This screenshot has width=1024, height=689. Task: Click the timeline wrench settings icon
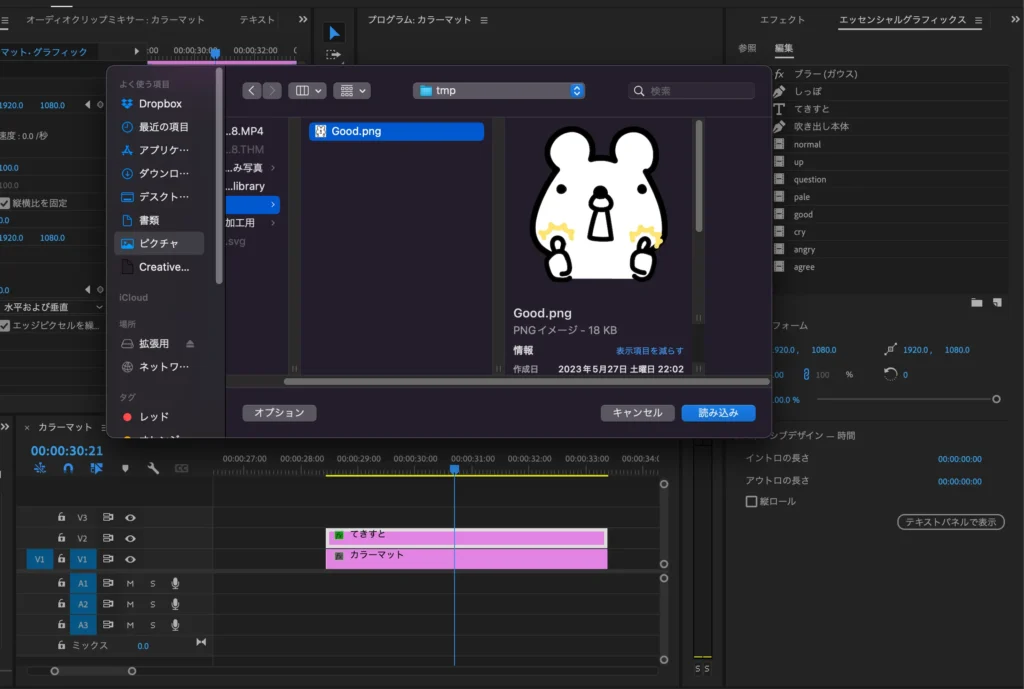[x=153, y=468]
